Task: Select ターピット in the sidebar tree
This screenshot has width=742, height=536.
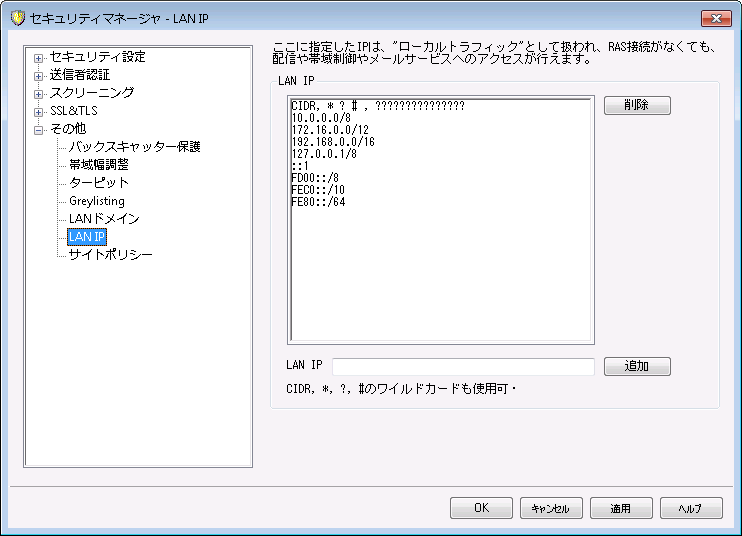Action: pos(98,183)
